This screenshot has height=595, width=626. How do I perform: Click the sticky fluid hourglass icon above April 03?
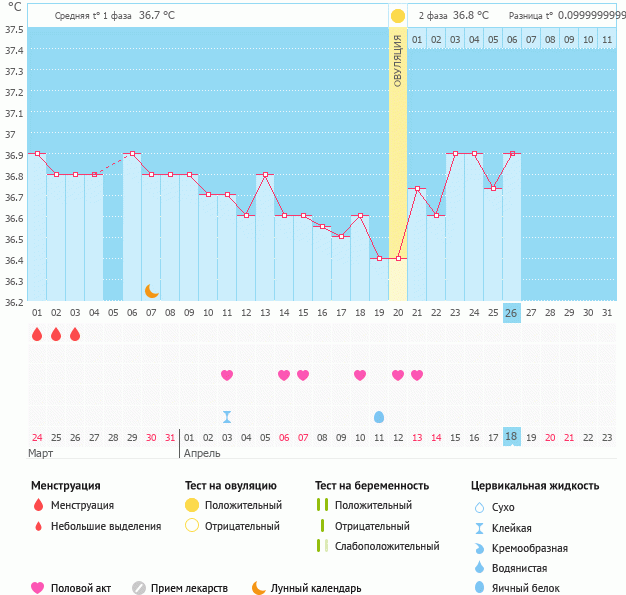tap(227, 416)
